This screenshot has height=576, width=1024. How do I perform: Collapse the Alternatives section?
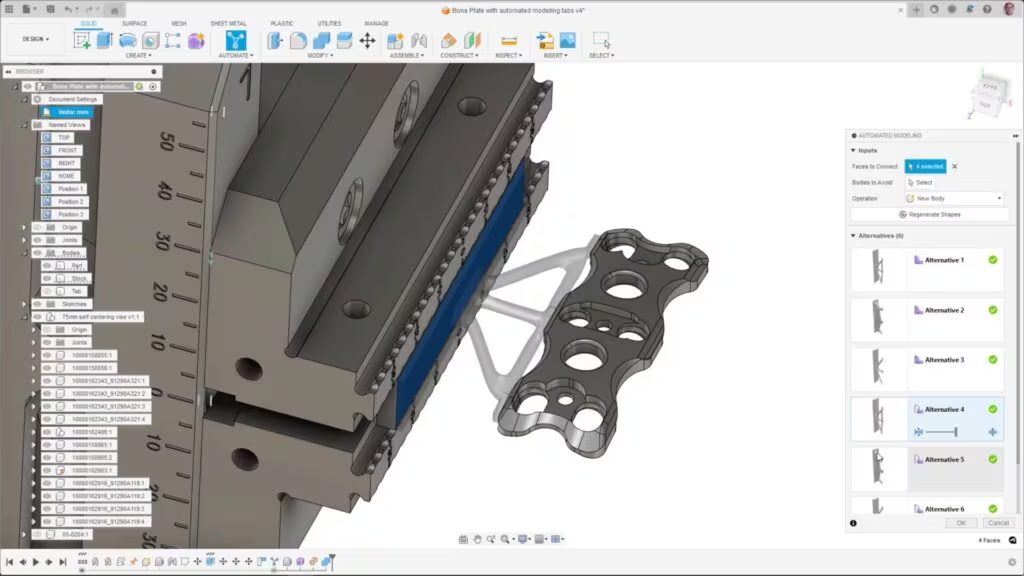(851, 235)
